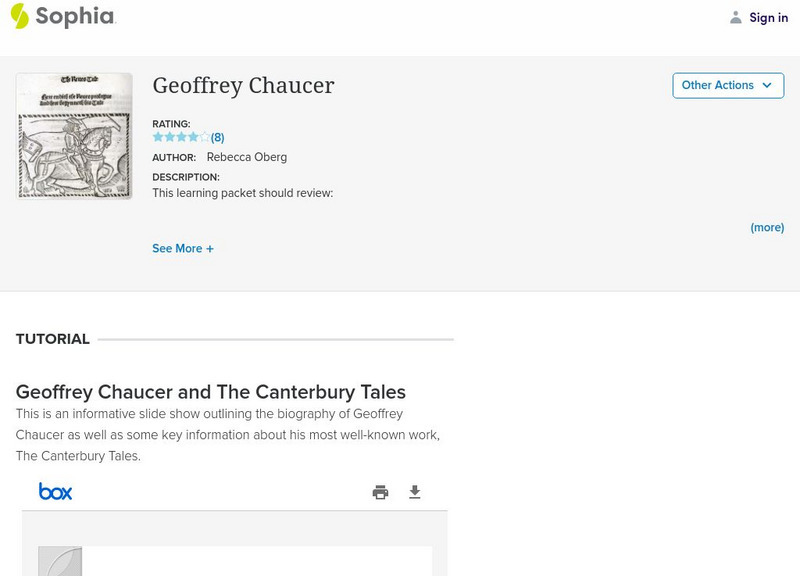Image resolution: width=800 pixels, height=576 pixels.
Task: Click the fifth empty rating star
Action: pyautogui.click(x=205, y=137)
